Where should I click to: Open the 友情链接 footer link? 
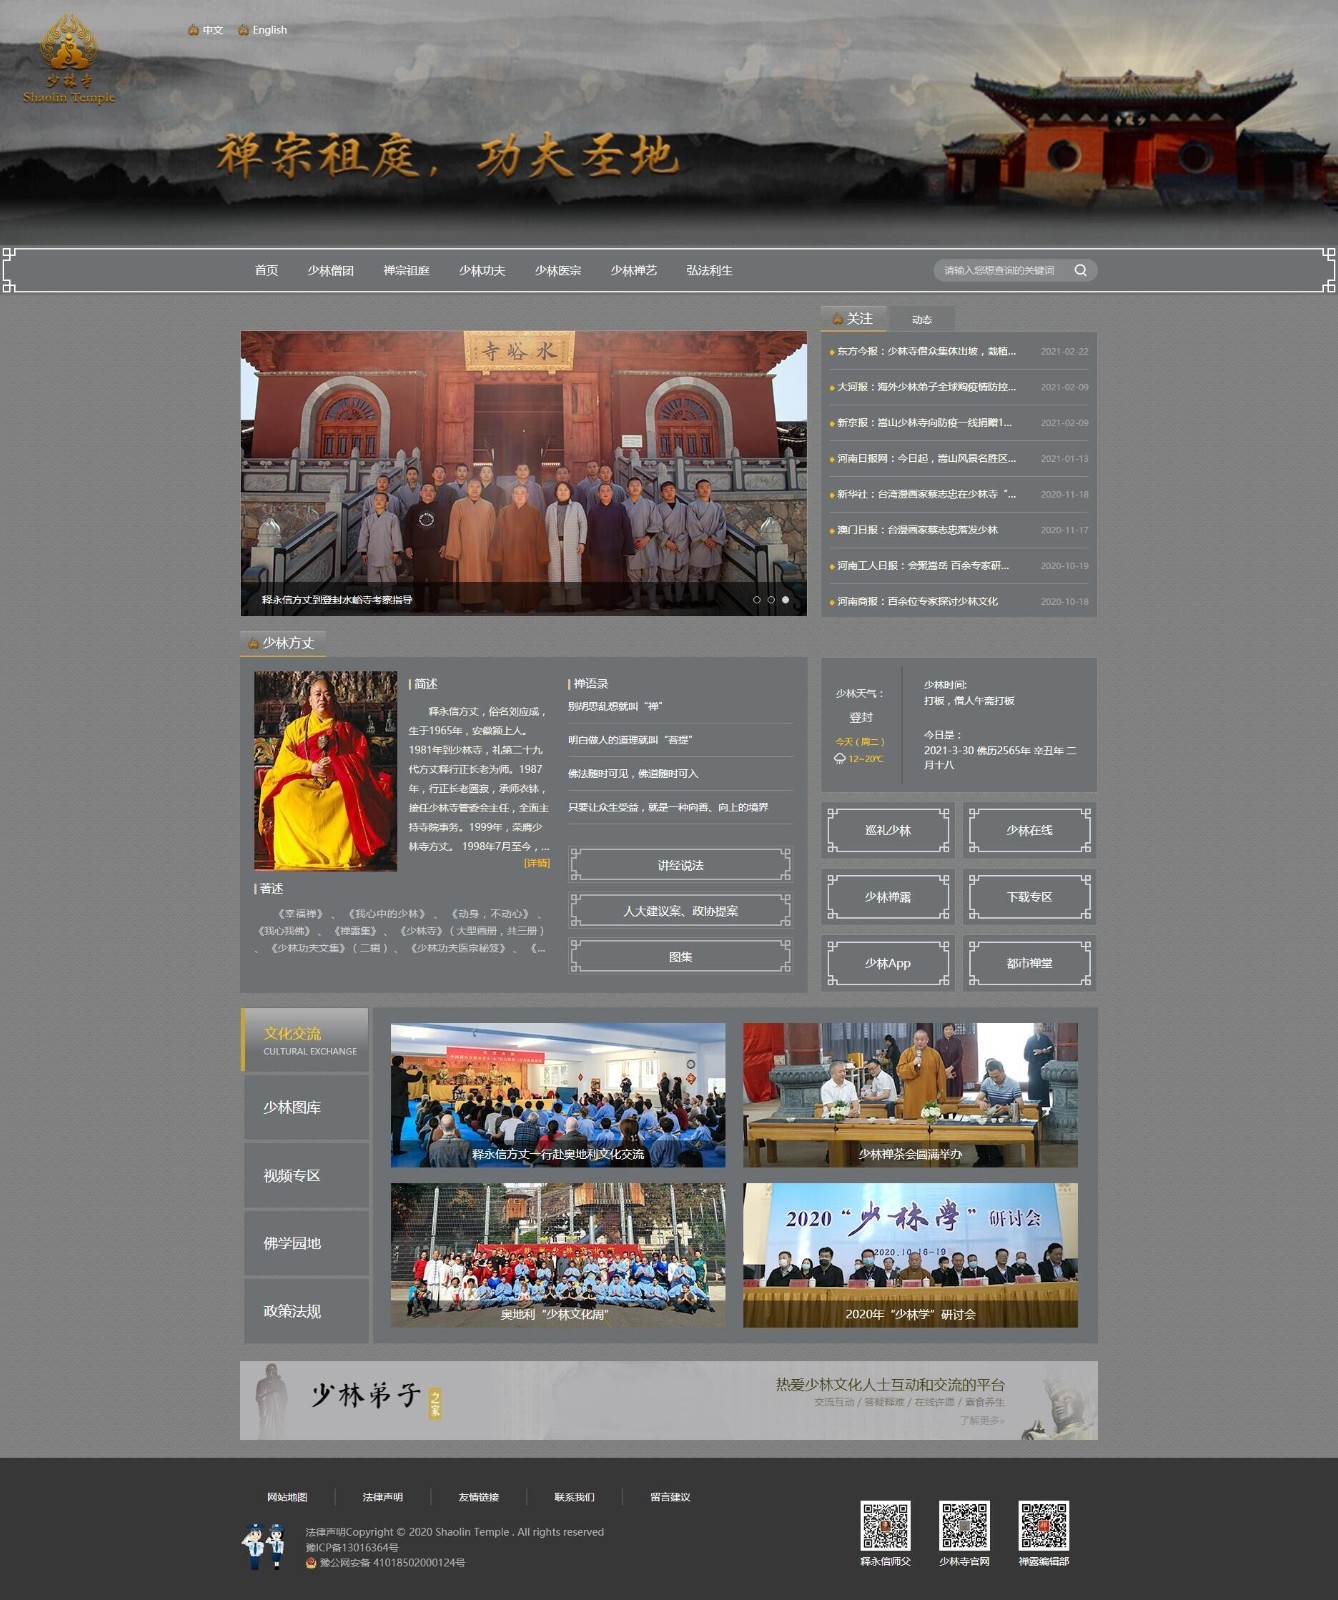(x=479, y=1497)
